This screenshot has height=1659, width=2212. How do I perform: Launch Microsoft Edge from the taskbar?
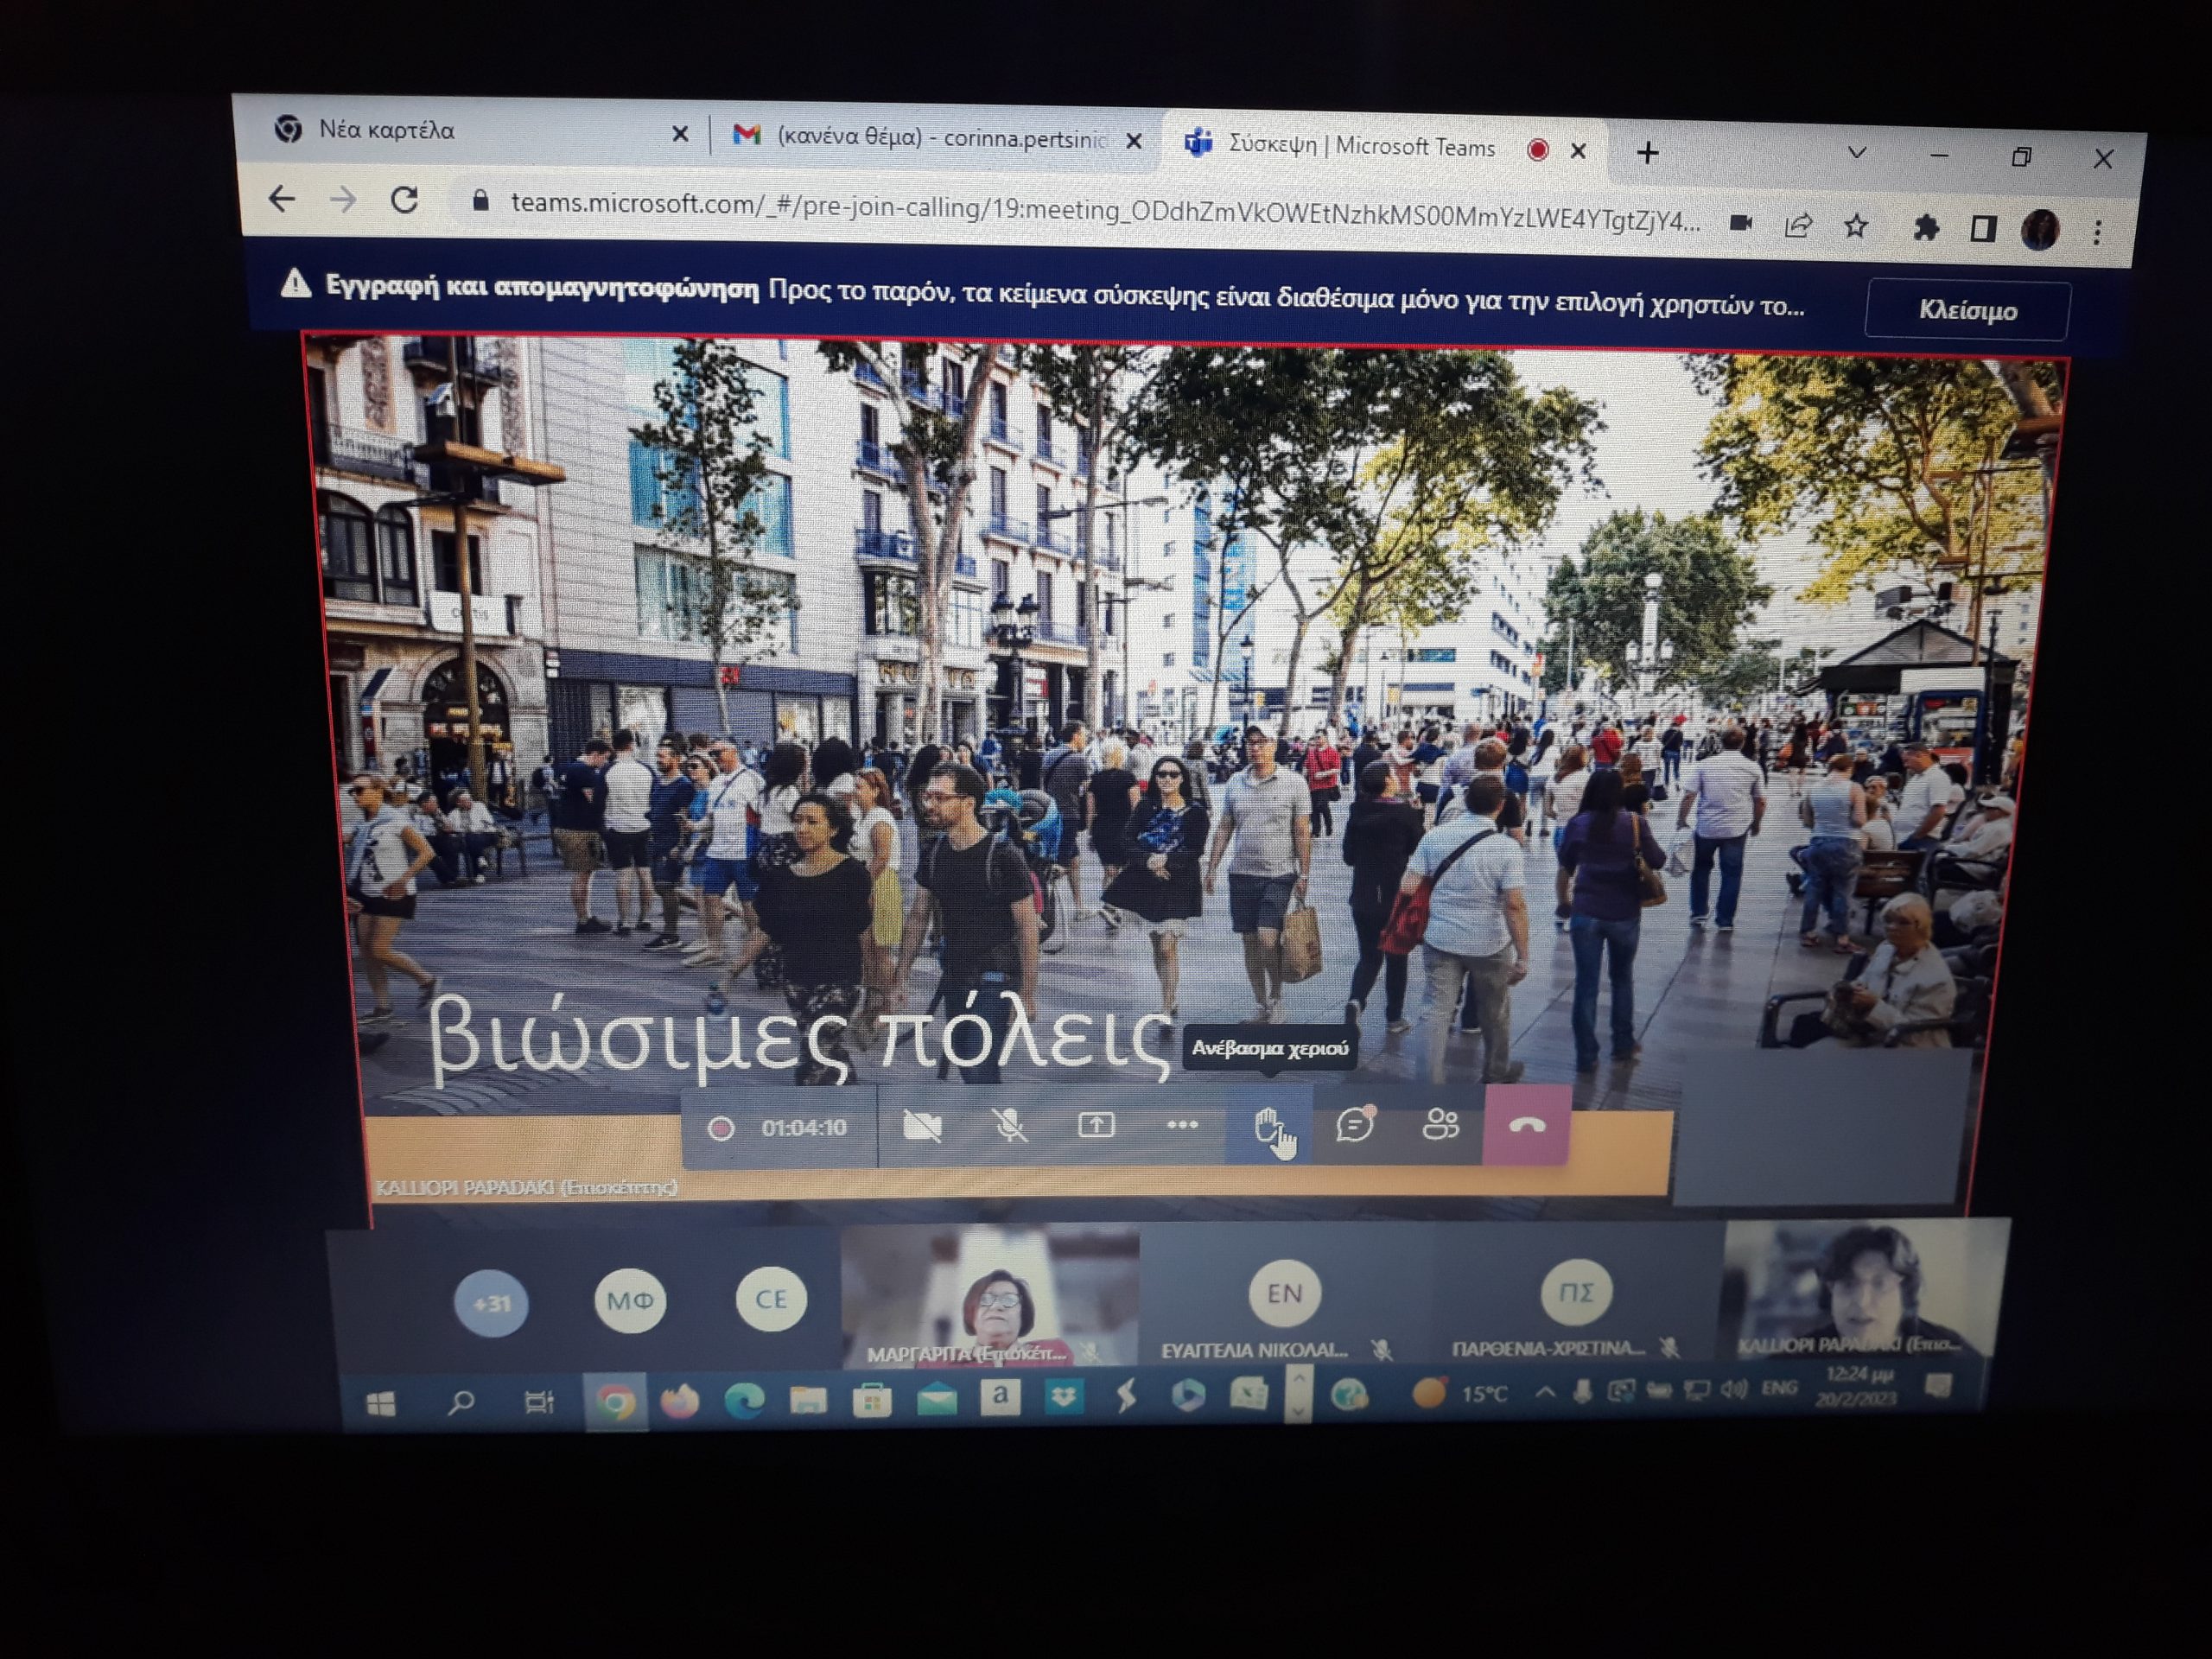pyautogui.click(x=744, y=1400)
